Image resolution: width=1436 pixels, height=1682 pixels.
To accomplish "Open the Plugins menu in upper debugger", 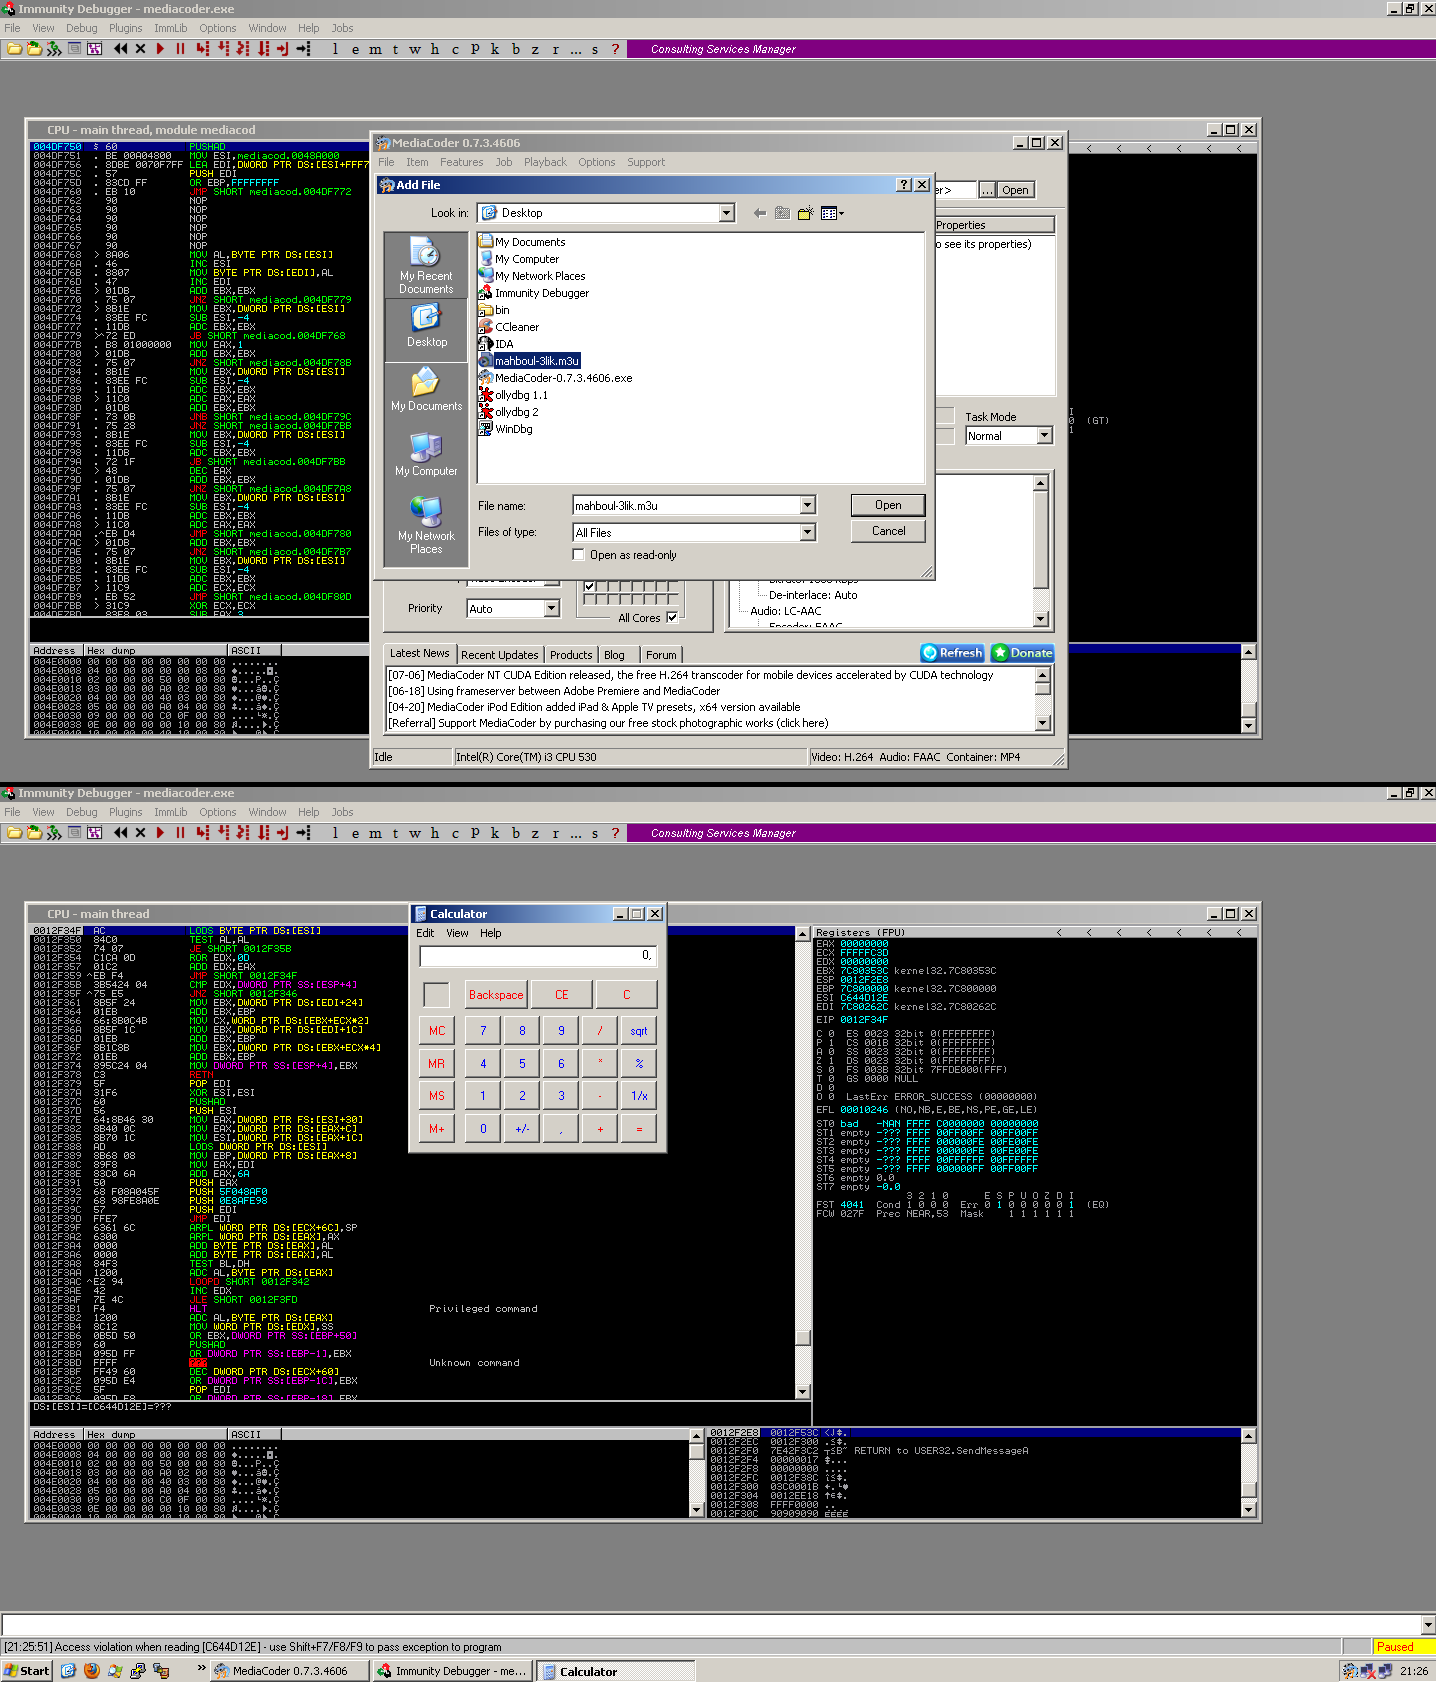I will coord(125,28).
